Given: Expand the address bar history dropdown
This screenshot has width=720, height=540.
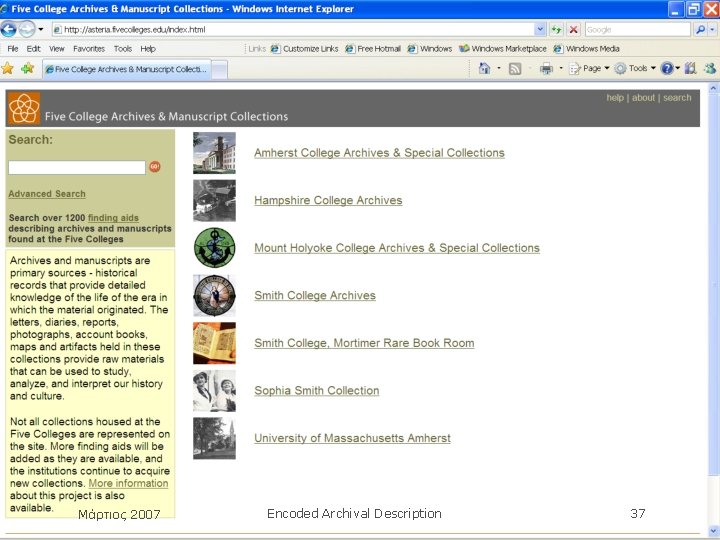Looking at the screenshot, I should pyautogui.click(x=540, y=30).
